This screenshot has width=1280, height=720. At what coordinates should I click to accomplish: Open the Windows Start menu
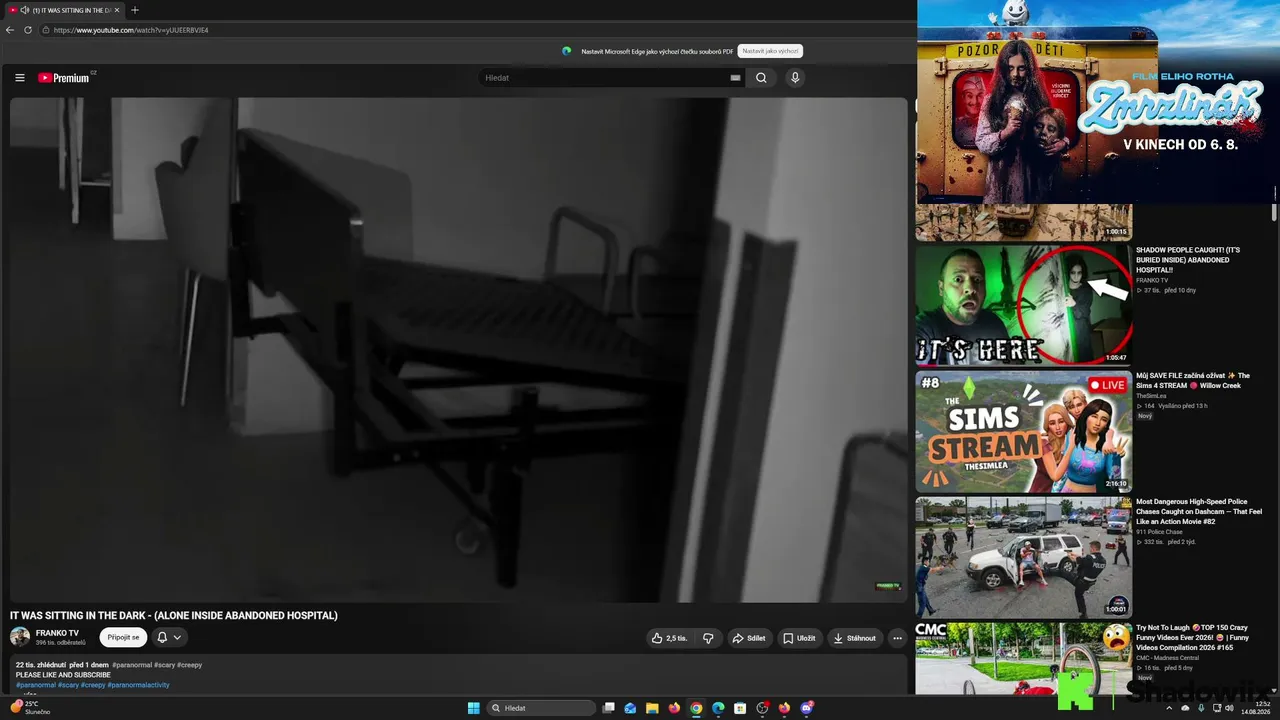474,708
